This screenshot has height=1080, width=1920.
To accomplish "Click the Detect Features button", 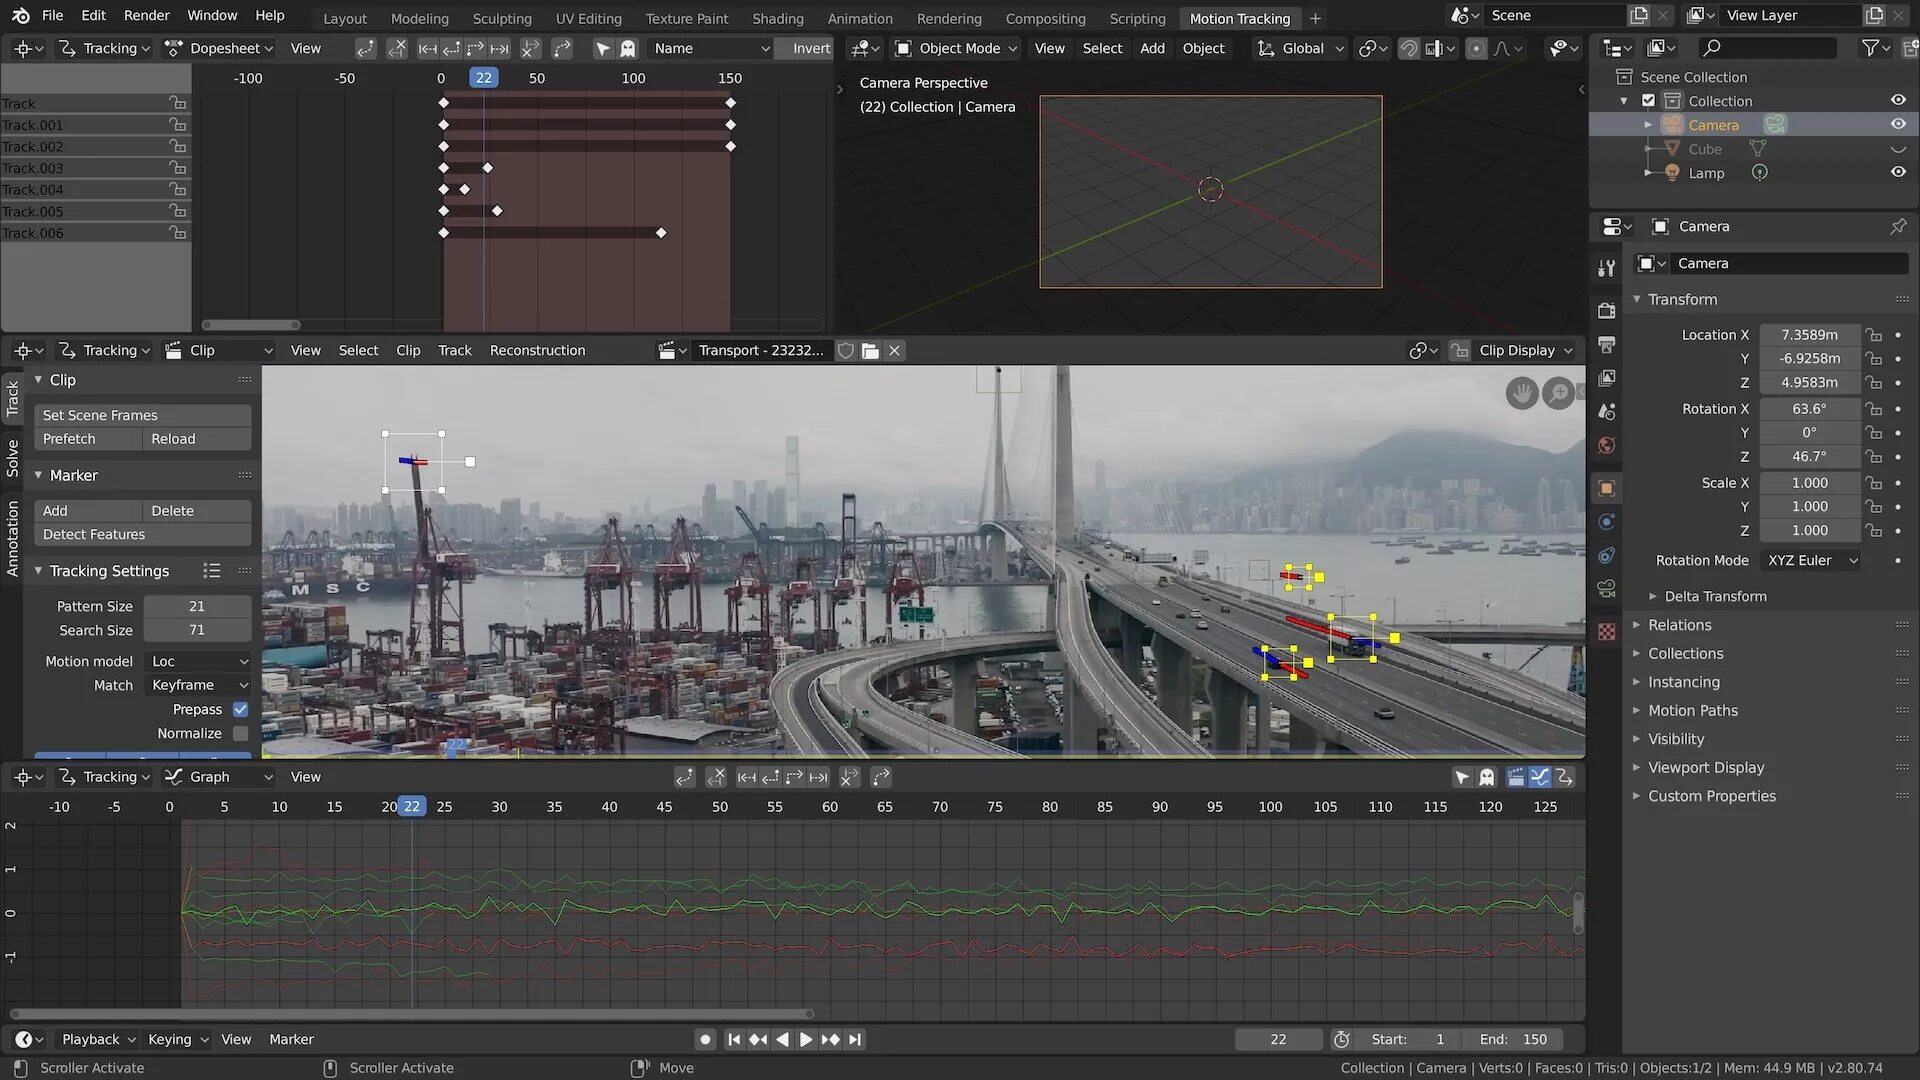I will tap(92, 534).
